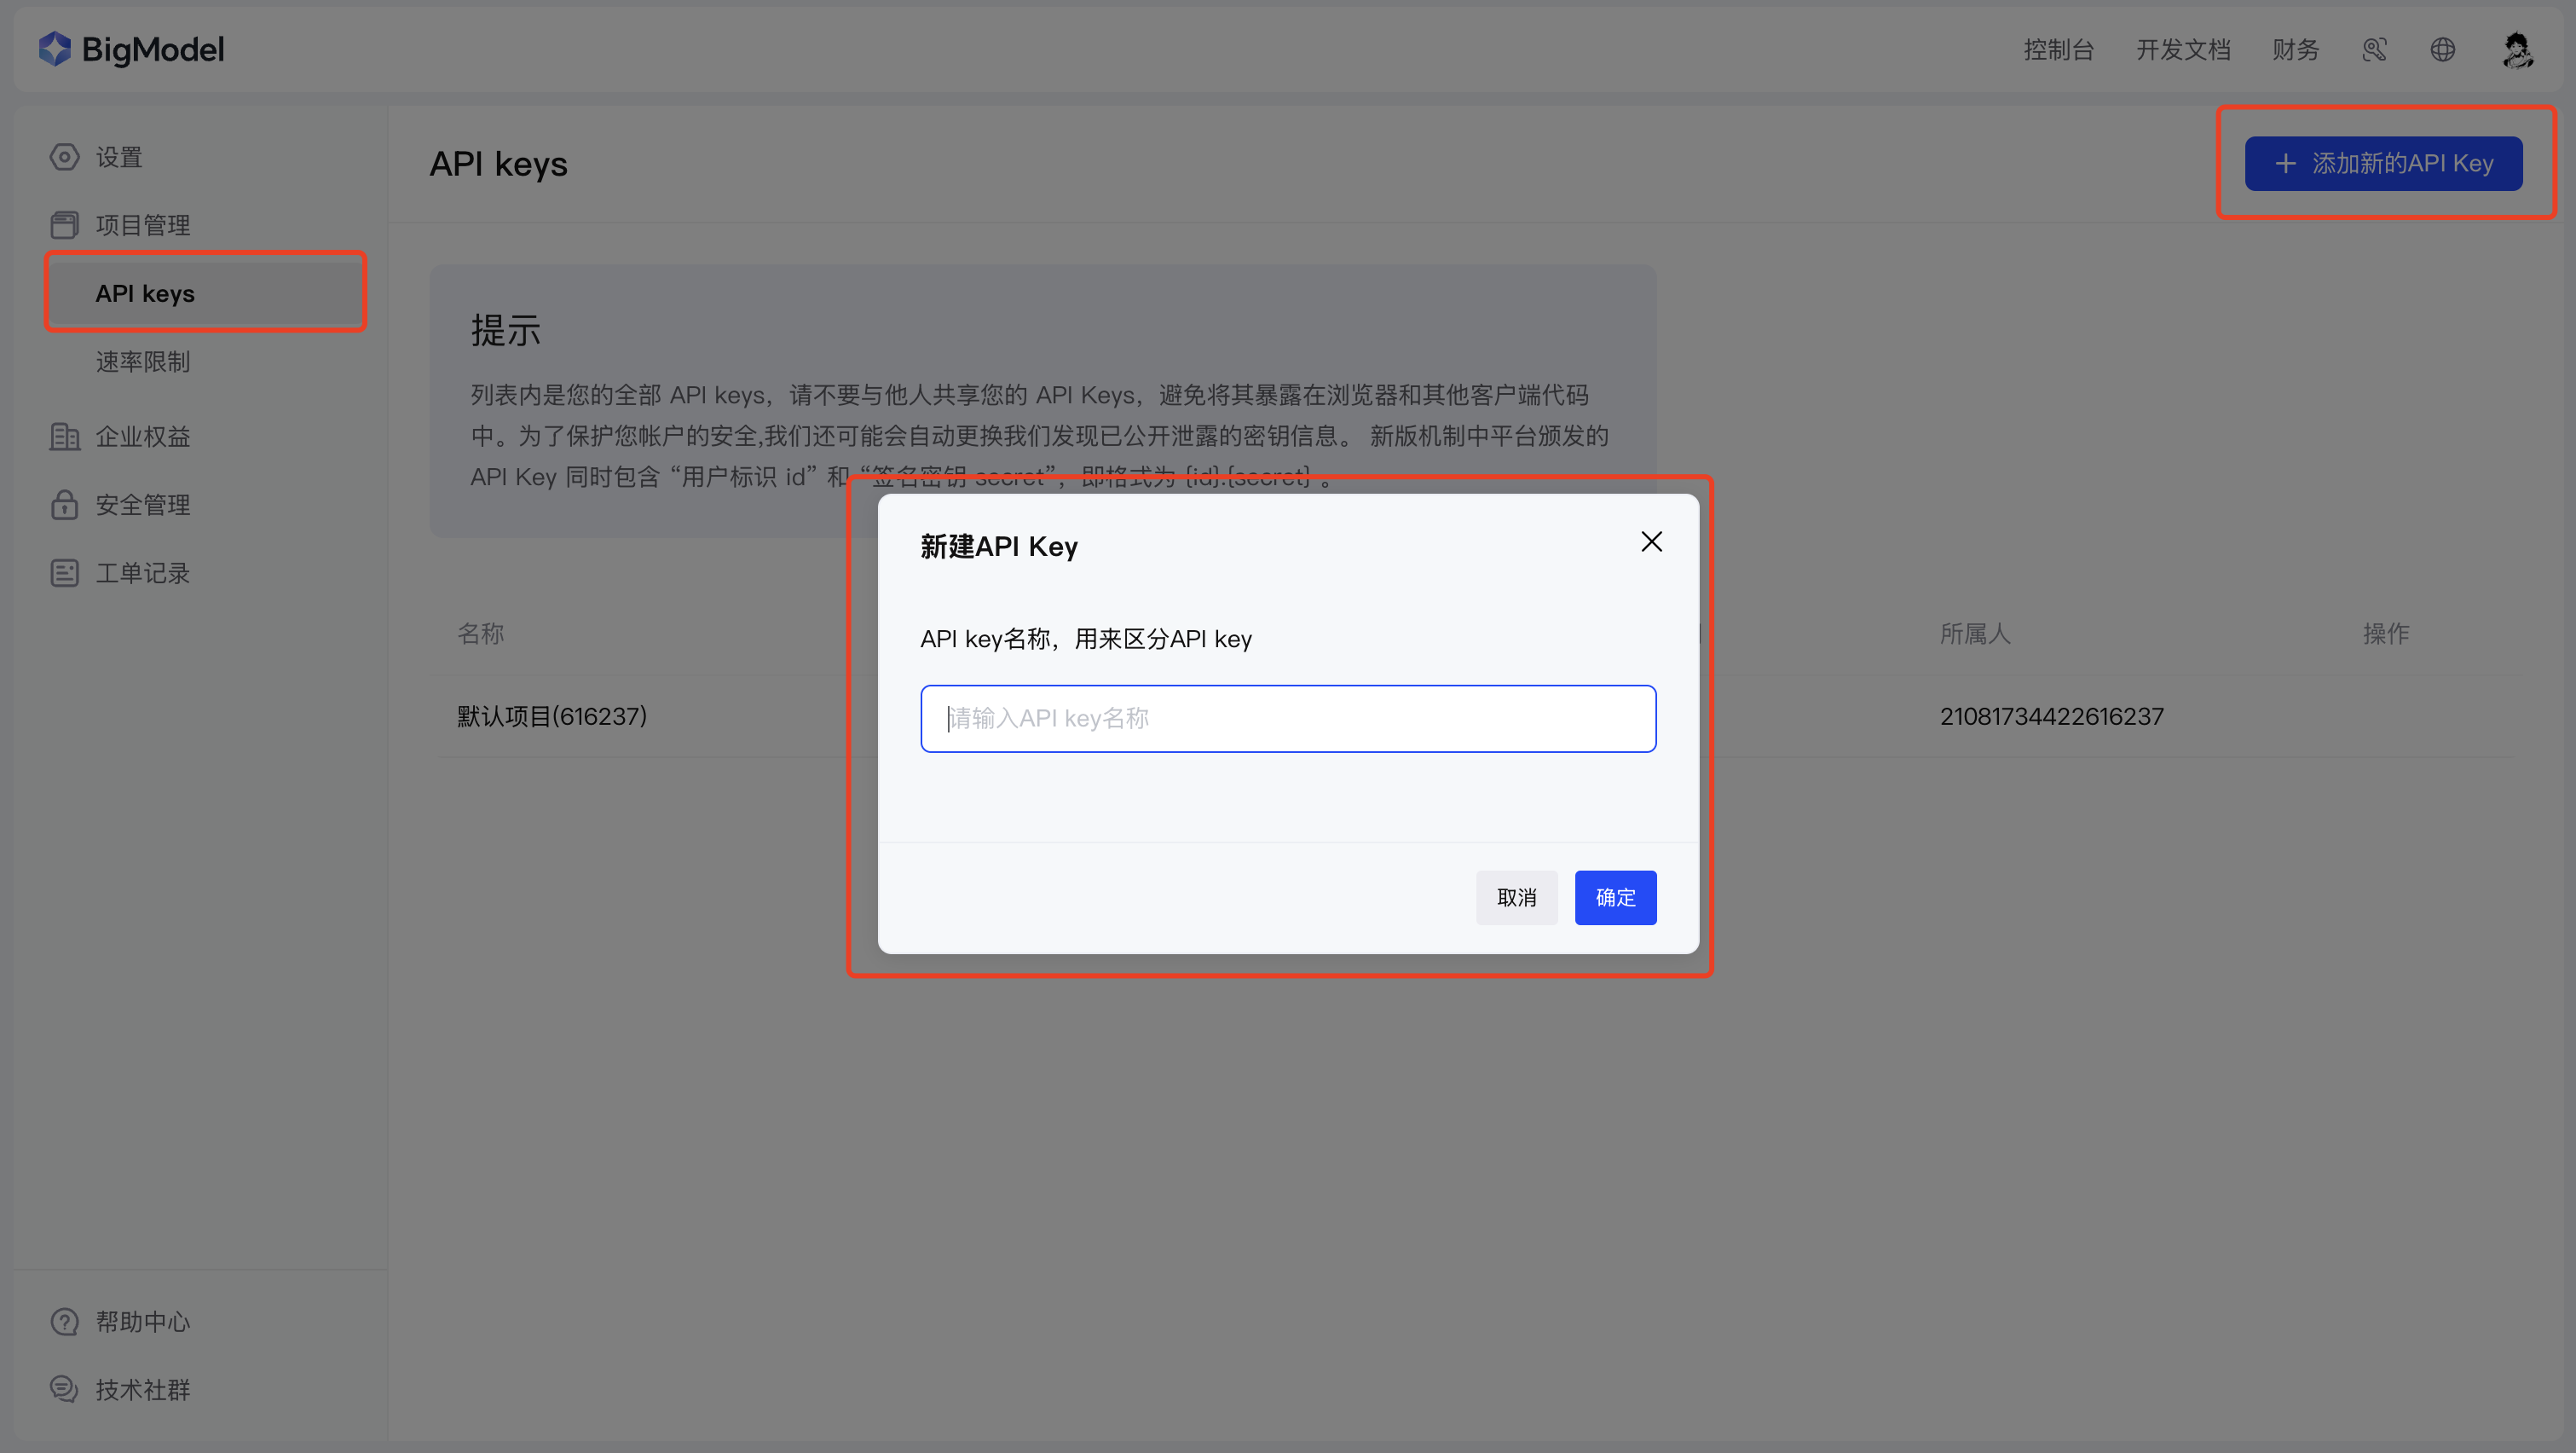The image size is (2576, 1453).
Task: Go to 财务 in the top bar
Action: 2295,49
